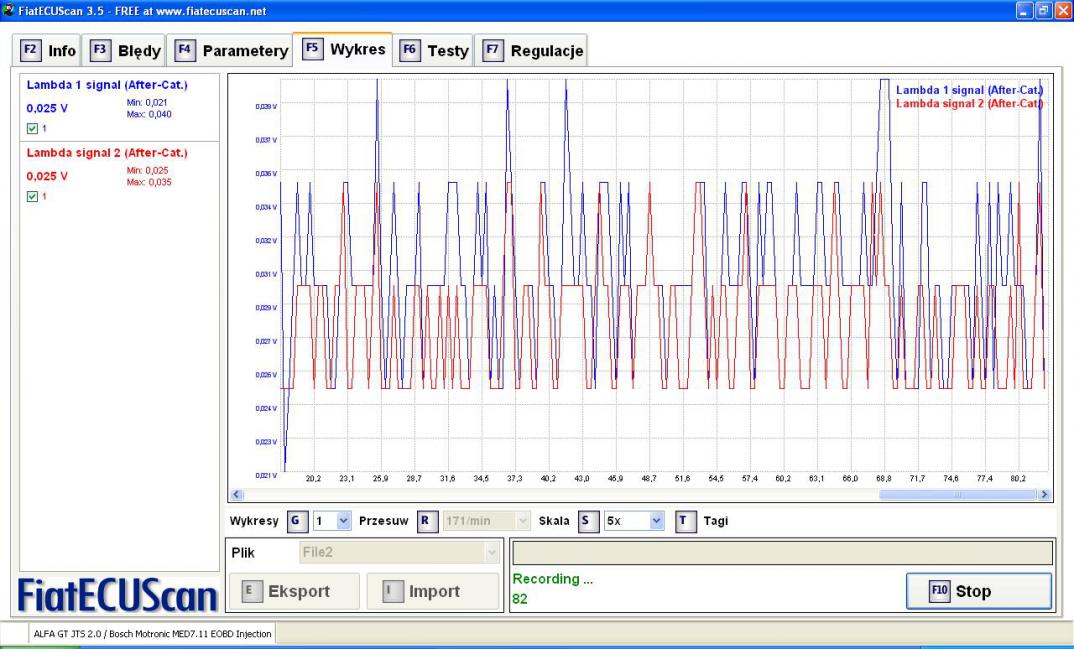Uncheck the Lambda signal 2 checkbox

coord(32,196)
